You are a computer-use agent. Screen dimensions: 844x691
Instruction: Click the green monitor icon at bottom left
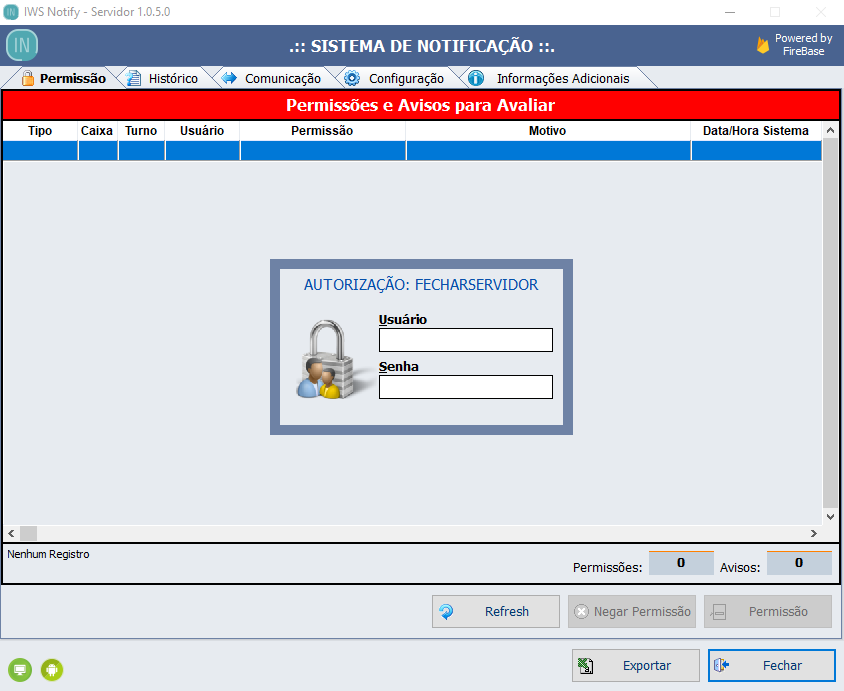click(19, 670)
